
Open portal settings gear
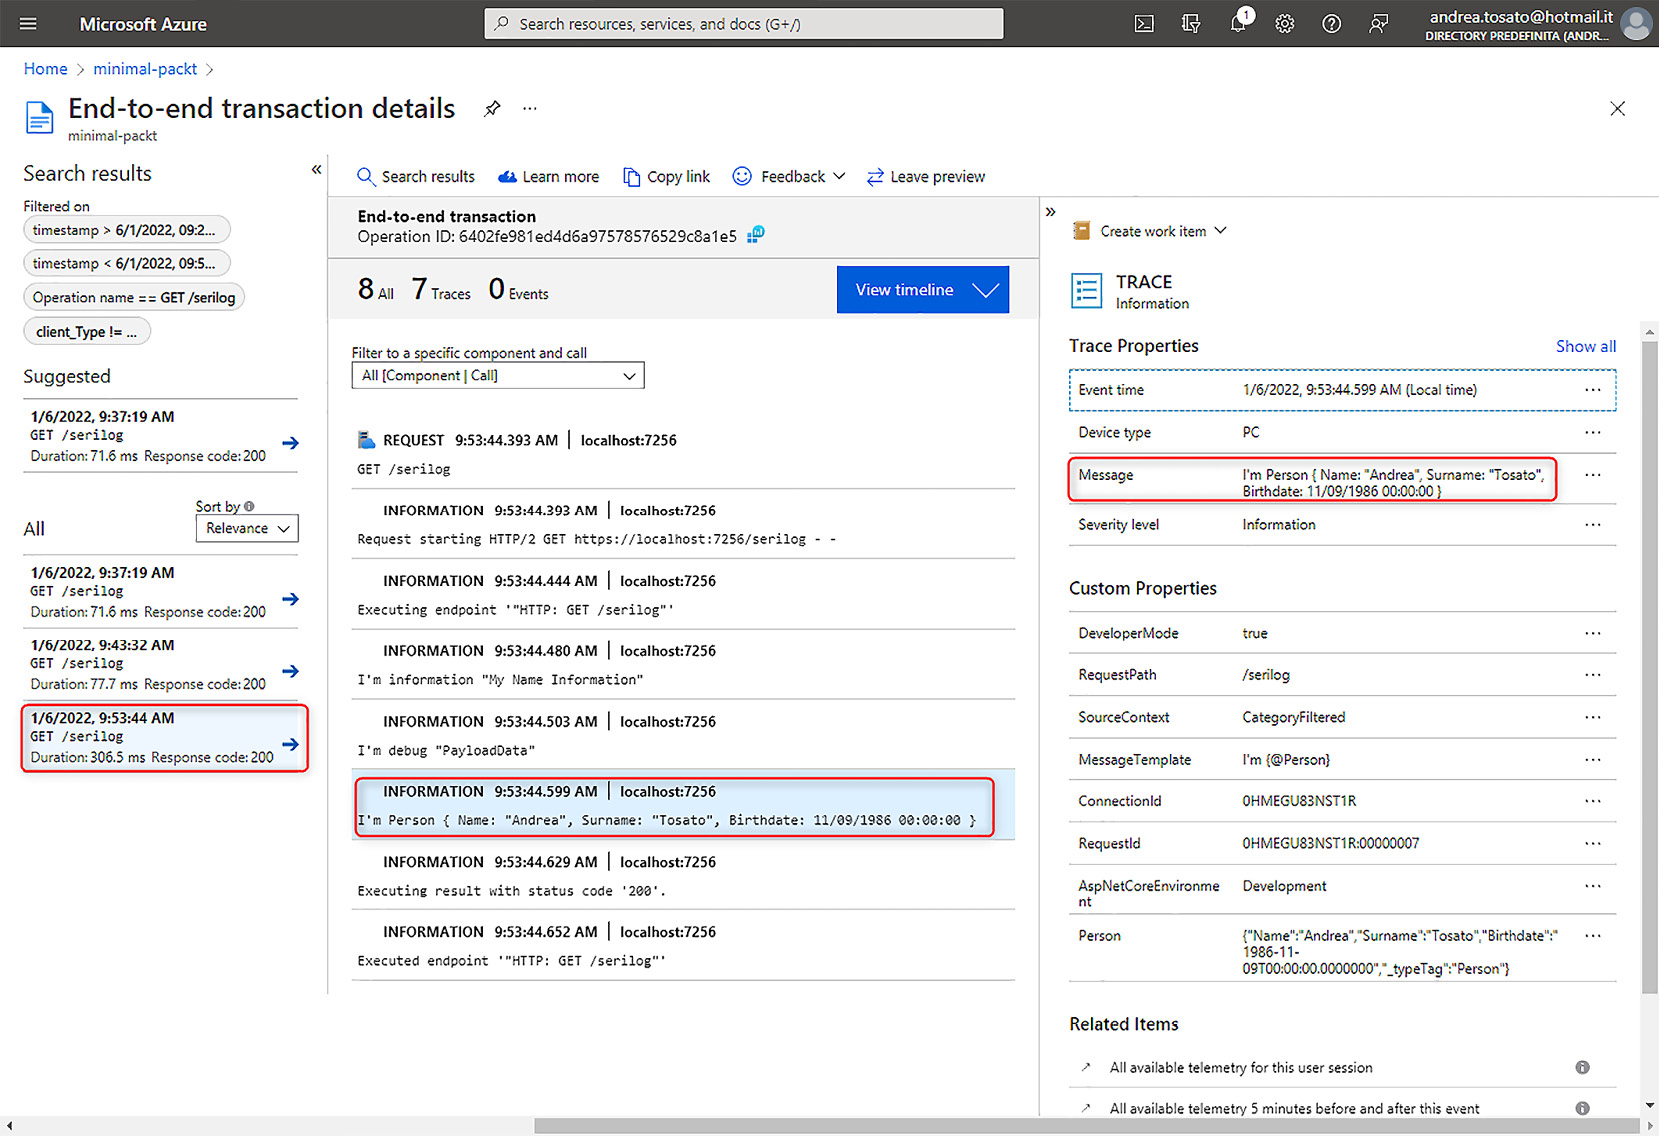(1285, 24)
